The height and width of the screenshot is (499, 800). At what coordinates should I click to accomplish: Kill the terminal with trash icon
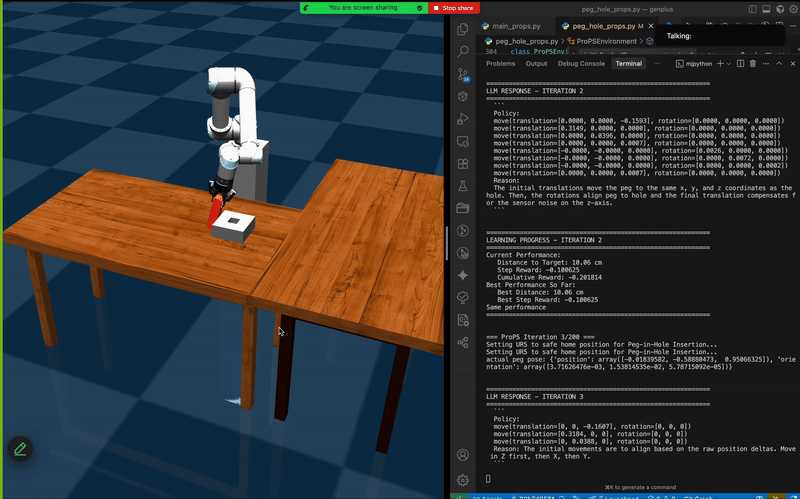(x=753, y=64)
